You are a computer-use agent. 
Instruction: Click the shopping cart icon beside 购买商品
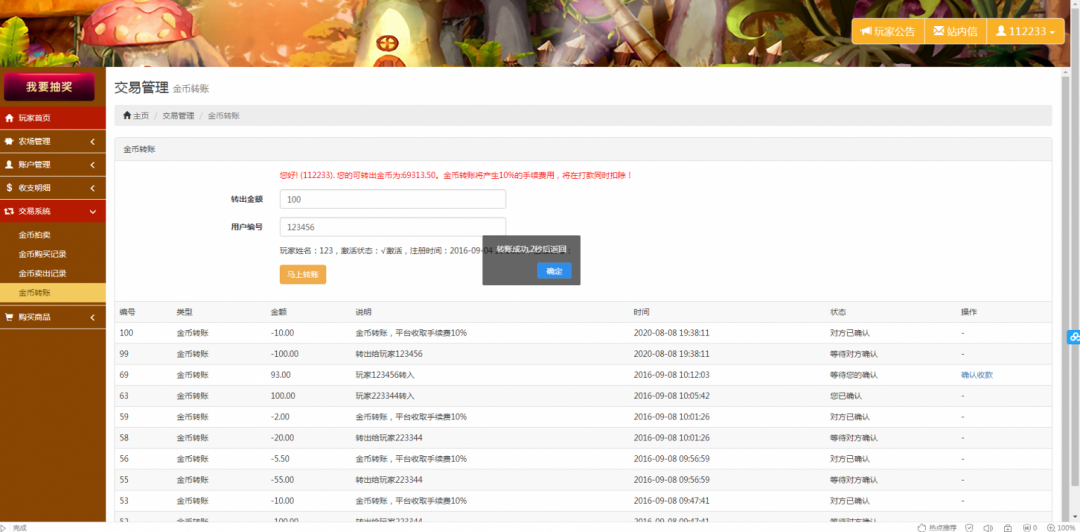tap(10, 317)
